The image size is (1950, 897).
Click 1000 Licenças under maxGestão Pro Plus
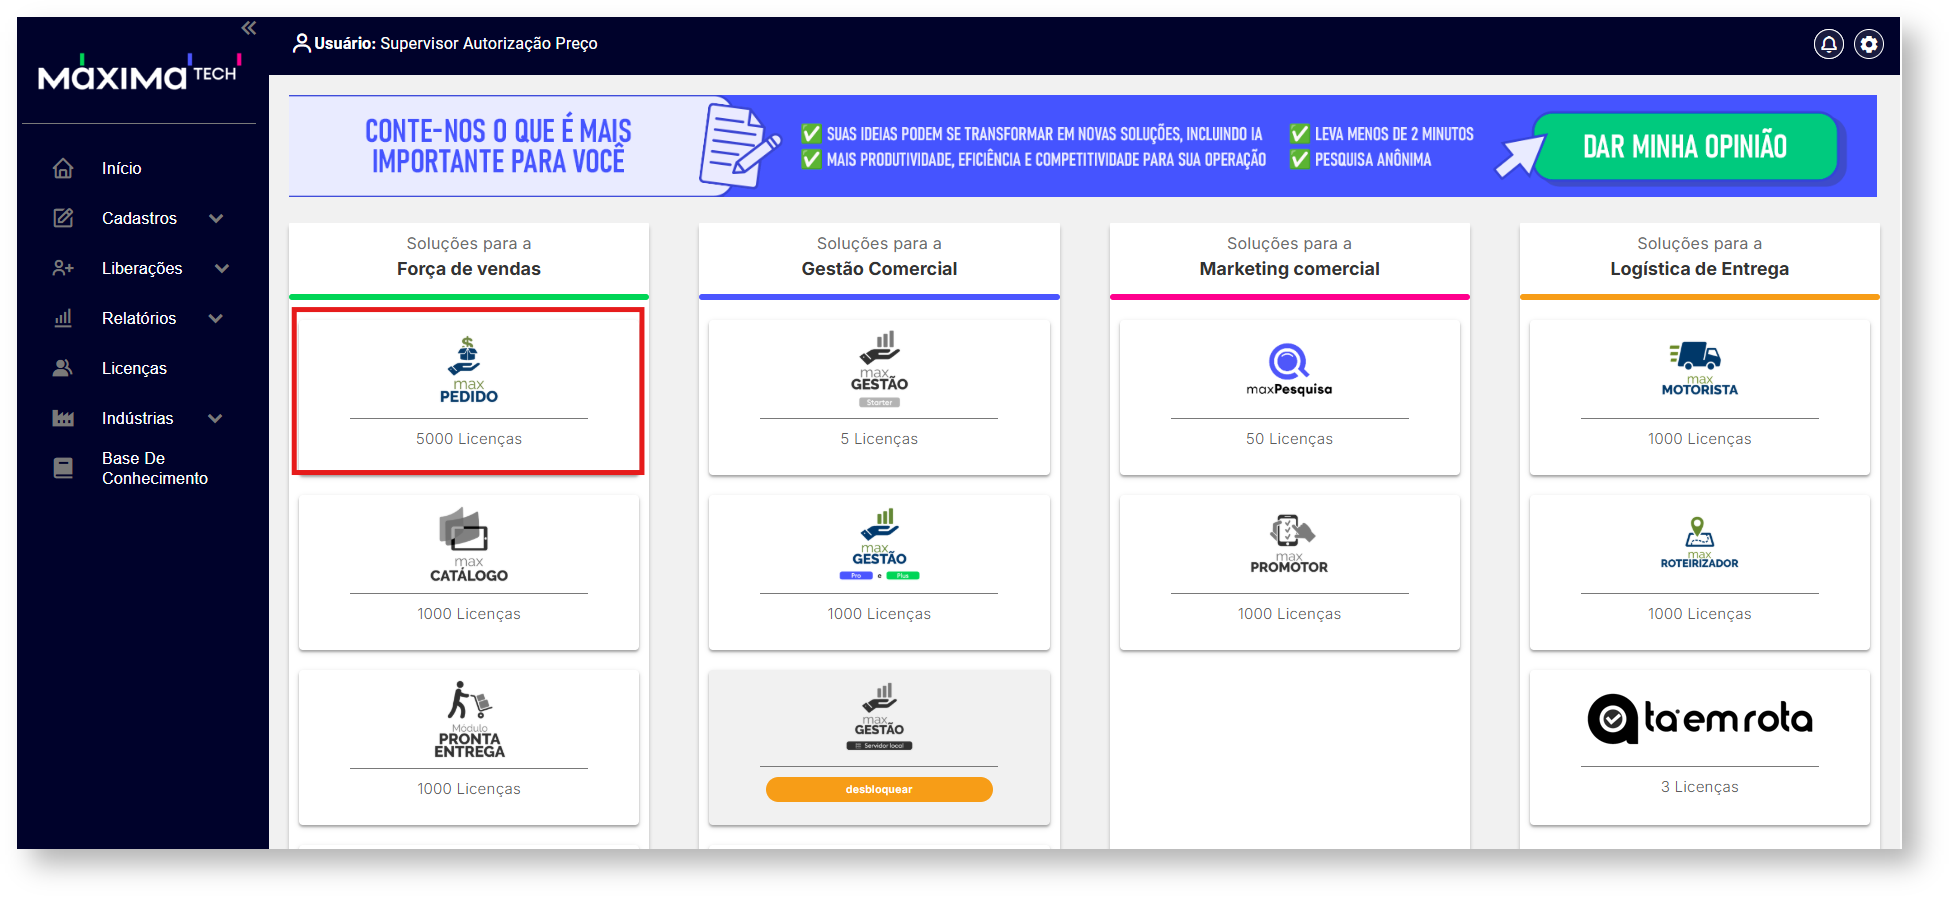coord(879,614)
